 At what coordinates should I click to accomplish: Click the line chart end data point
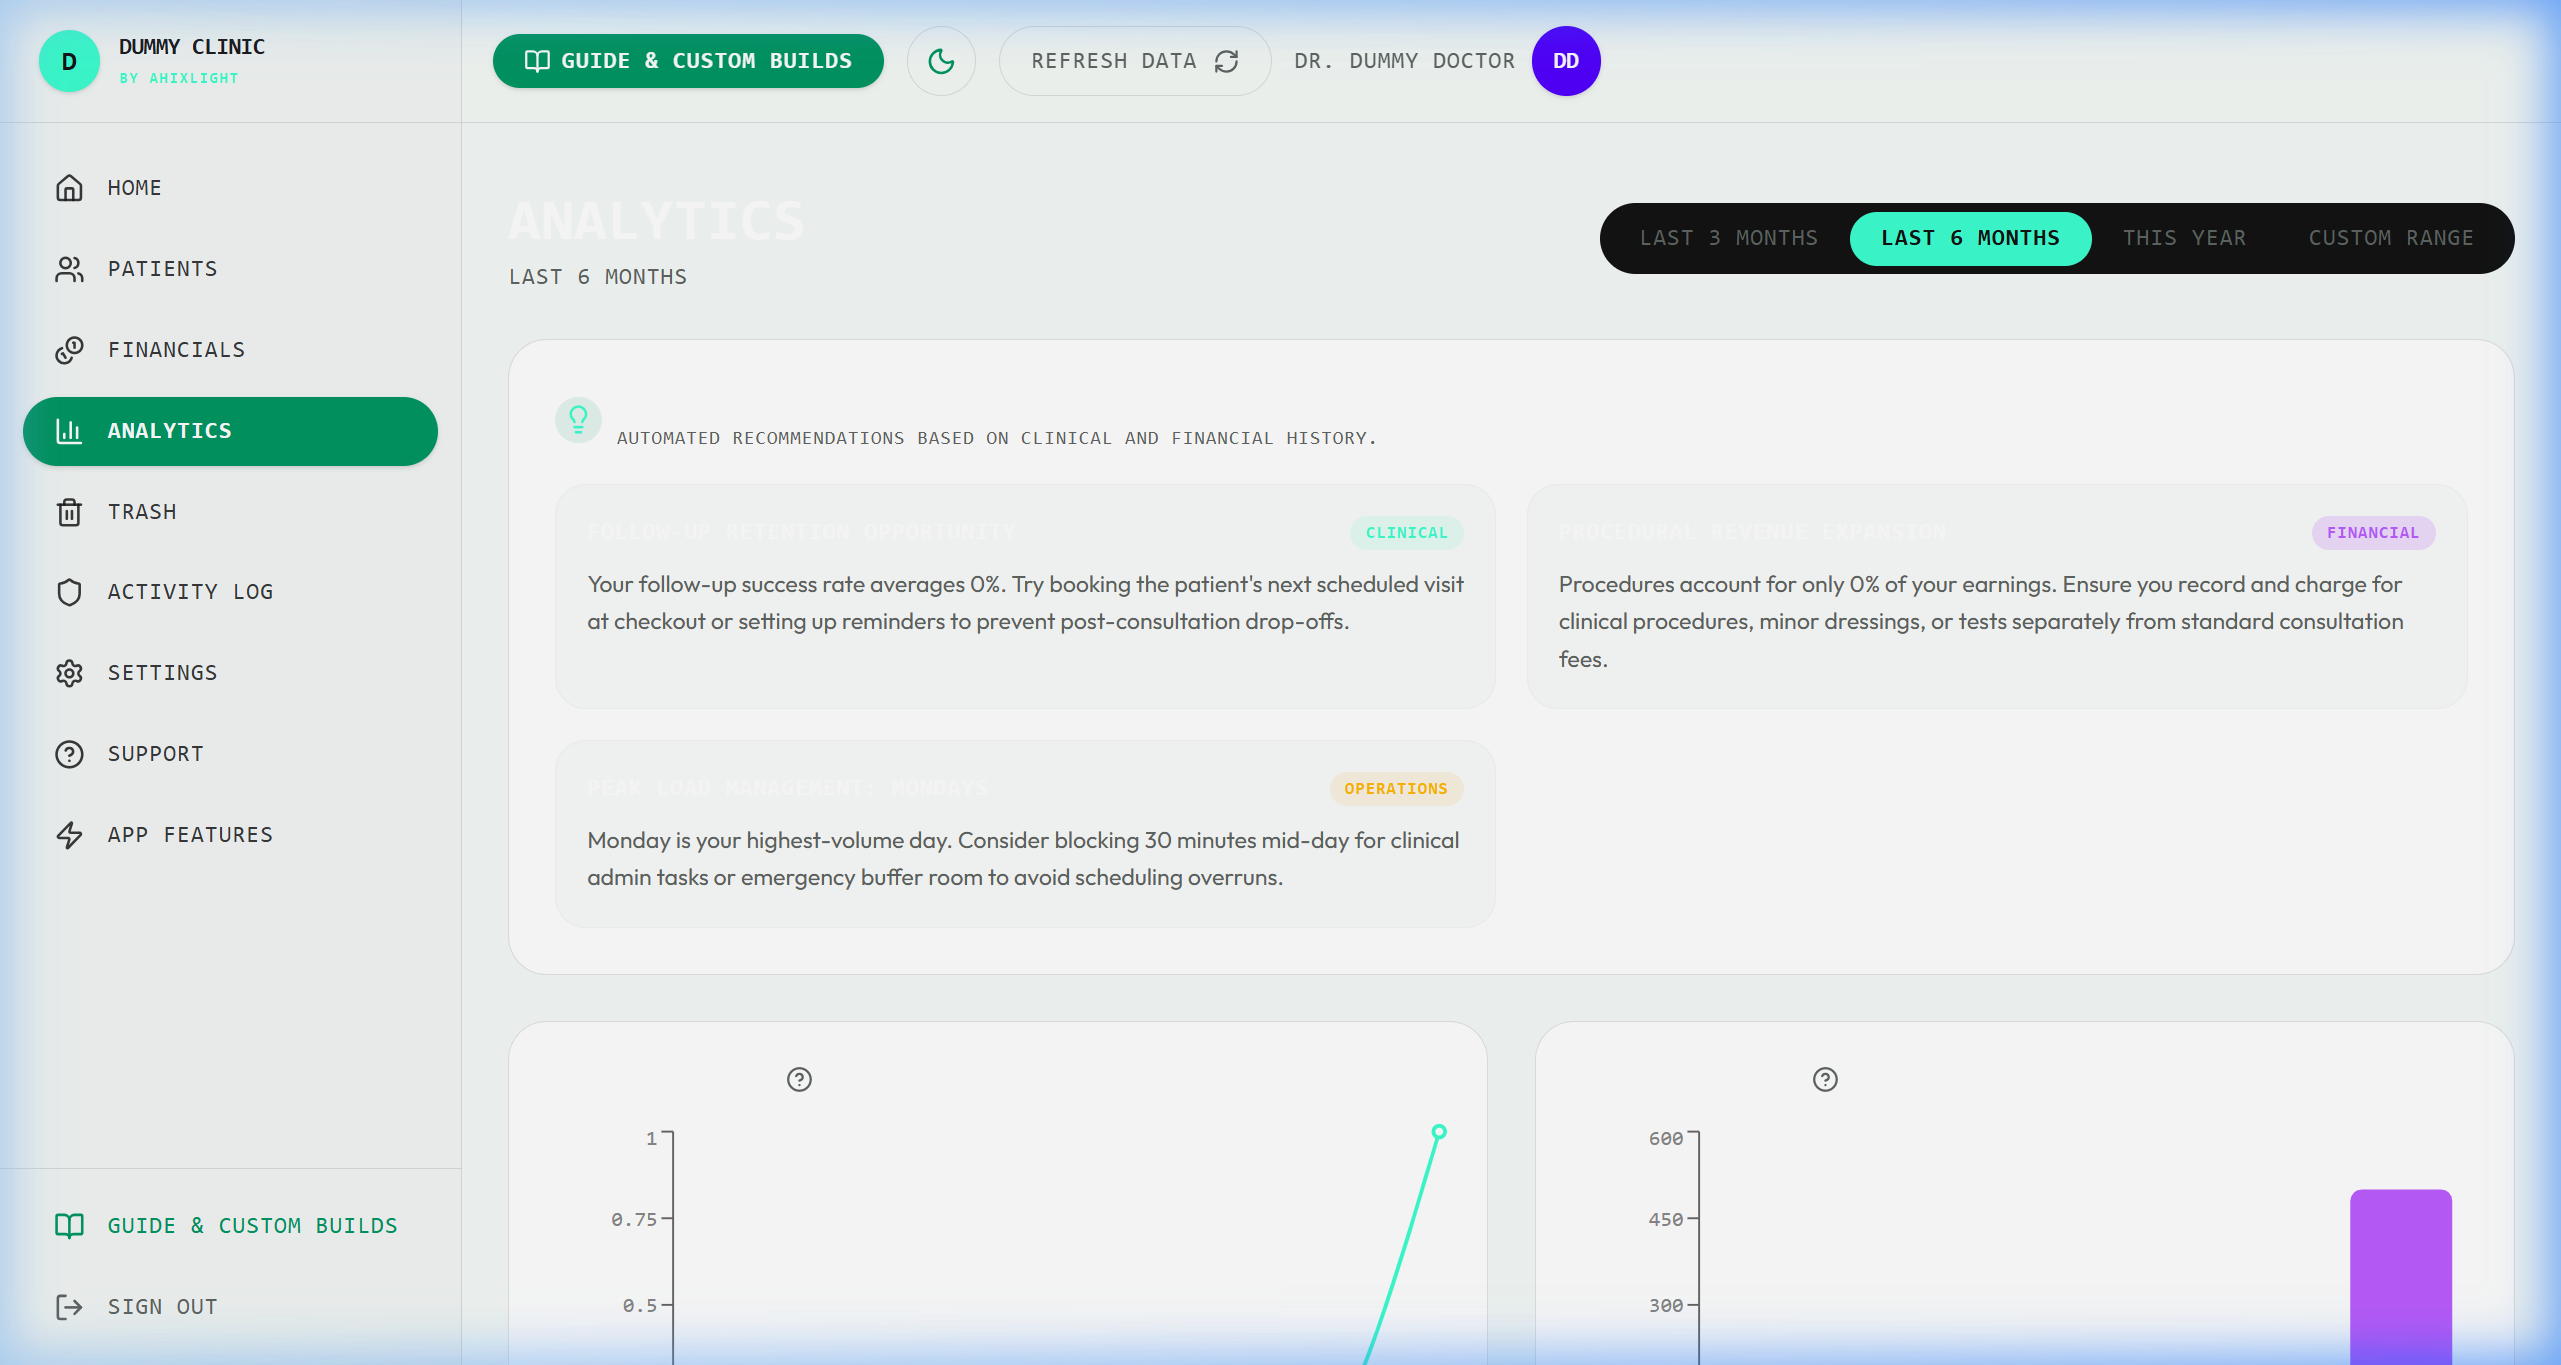1439,1132
